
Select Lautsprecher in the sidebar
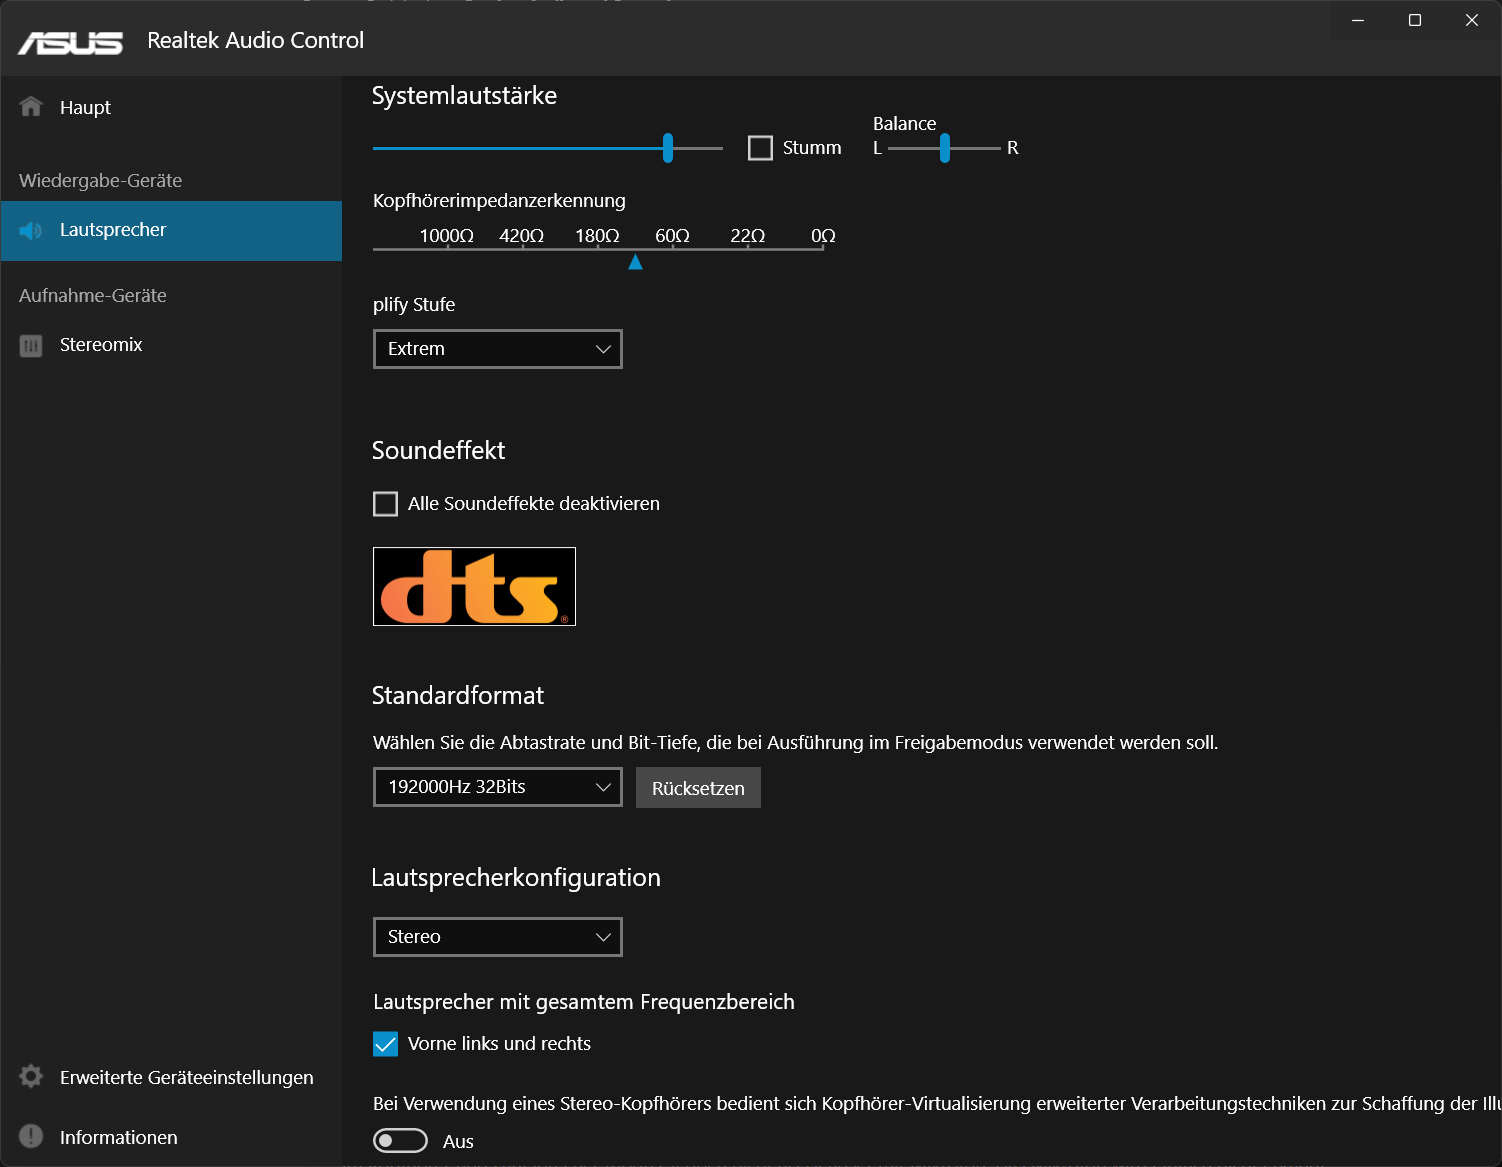171,231
